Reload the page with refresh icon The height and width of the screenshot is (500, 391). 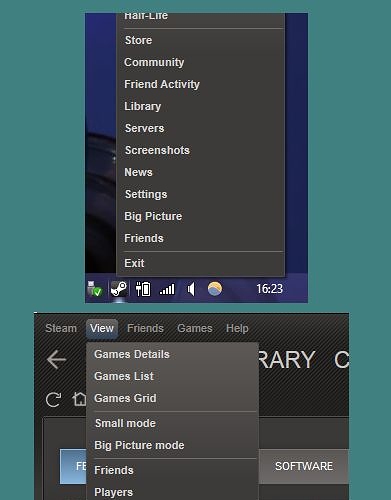pos(53,400)
